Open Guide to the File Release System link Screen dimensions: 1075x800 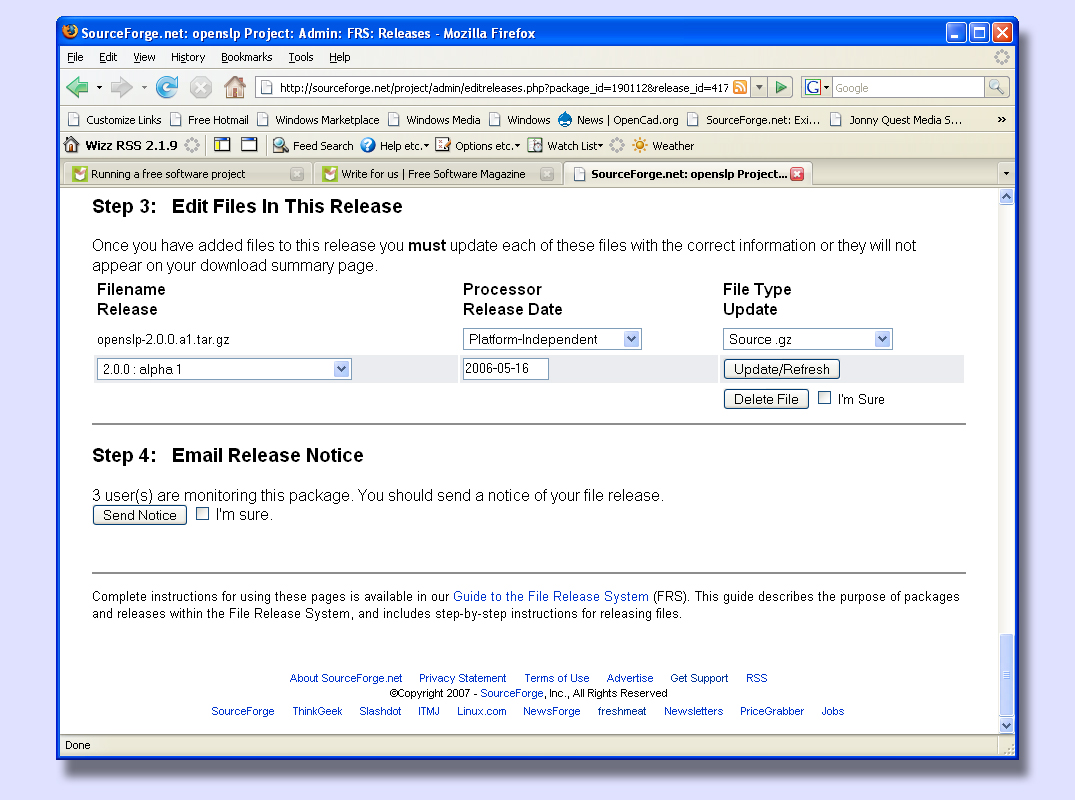click(551, 596)
